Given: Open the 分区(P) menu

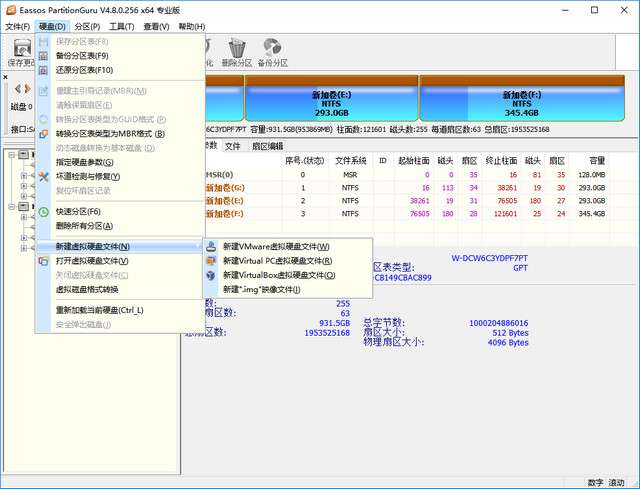Looking at the screenshot, I should tap(87, 27).
